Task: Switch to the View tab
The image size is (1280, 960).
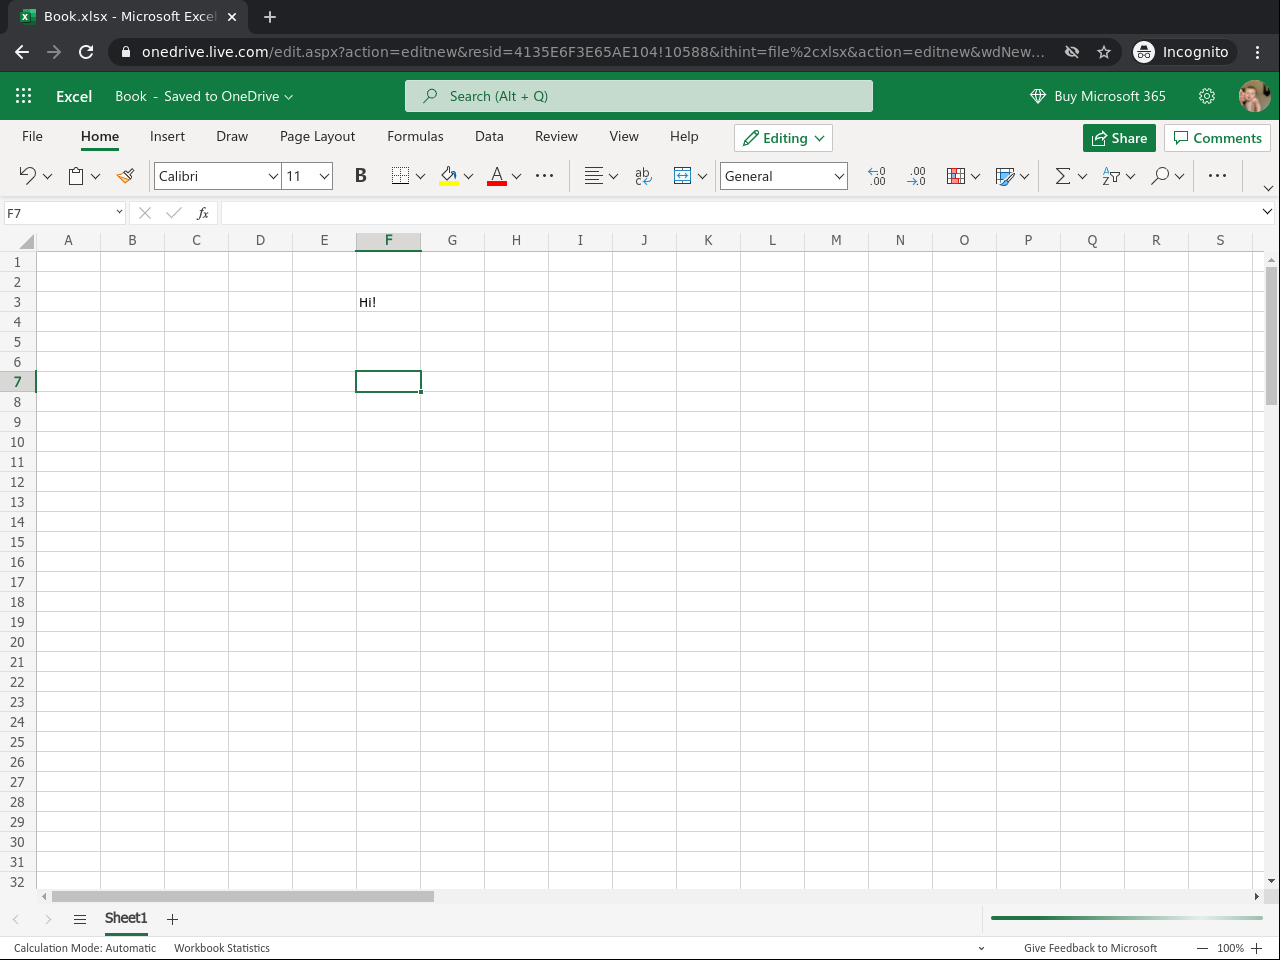Action: click(x=624, y=137)
